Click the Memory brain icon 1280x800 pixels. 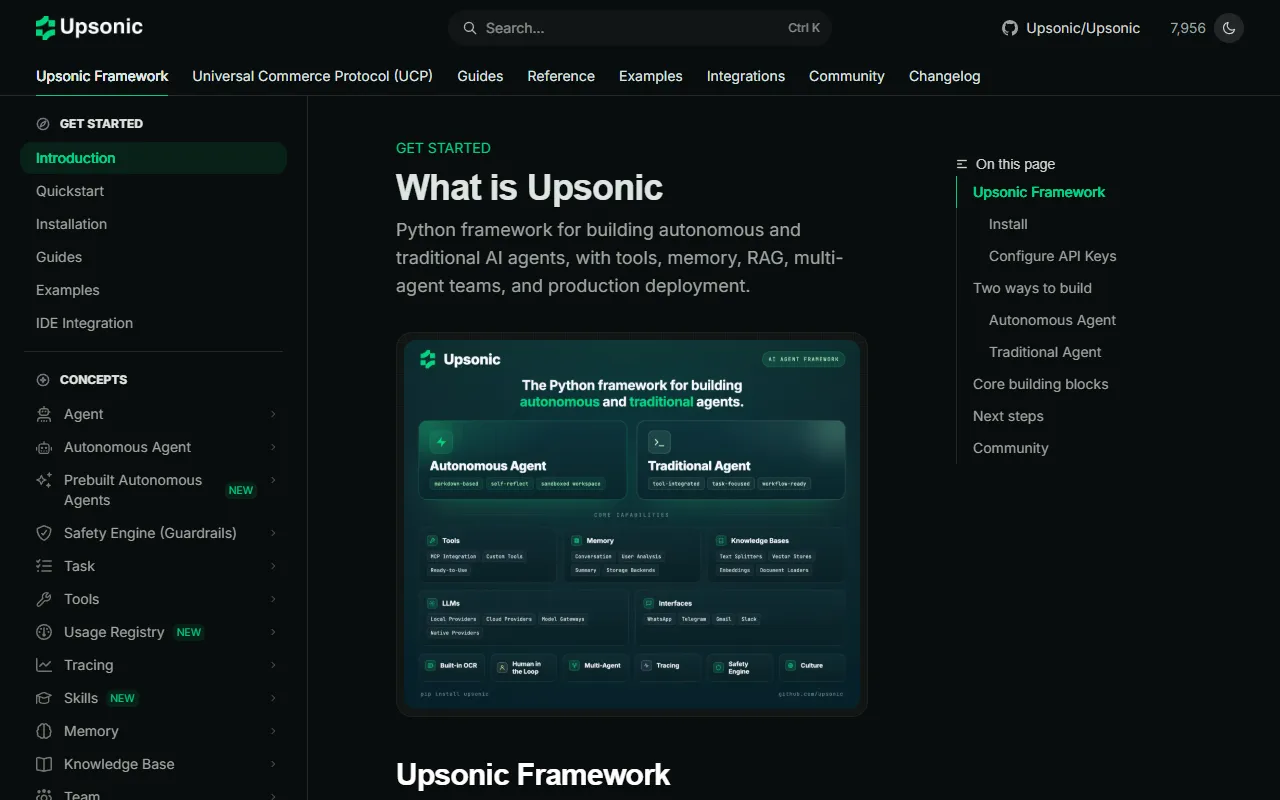tap(44, 731)
